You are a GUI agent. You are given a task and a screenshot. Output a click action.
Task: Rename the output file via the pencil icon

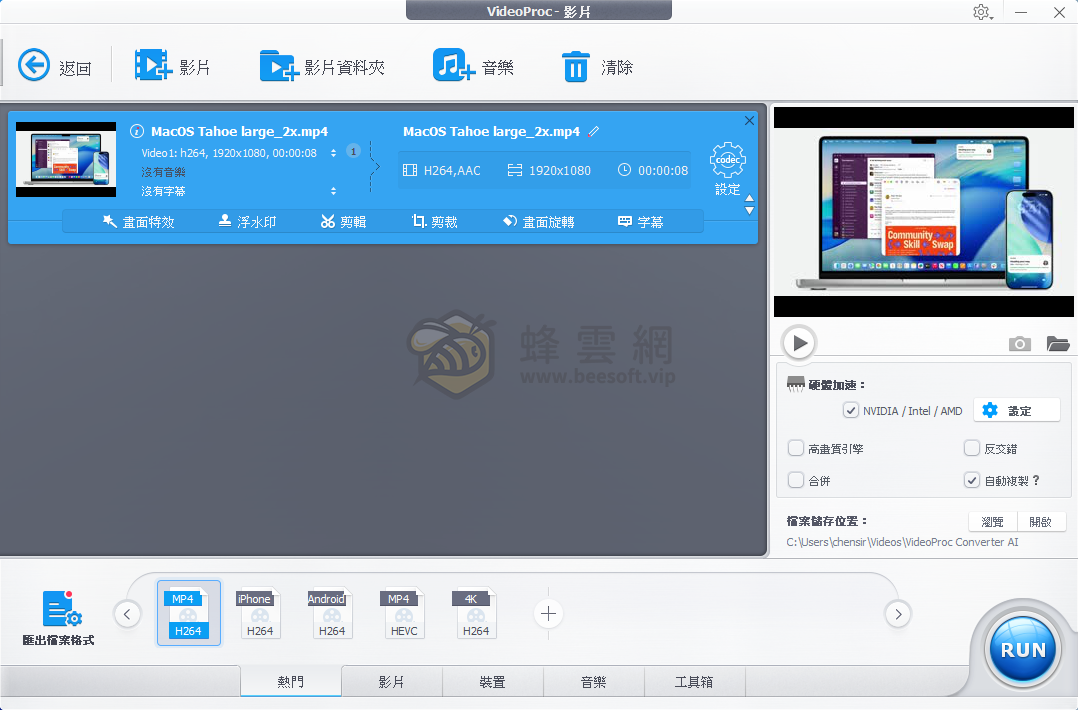(594, 131)
